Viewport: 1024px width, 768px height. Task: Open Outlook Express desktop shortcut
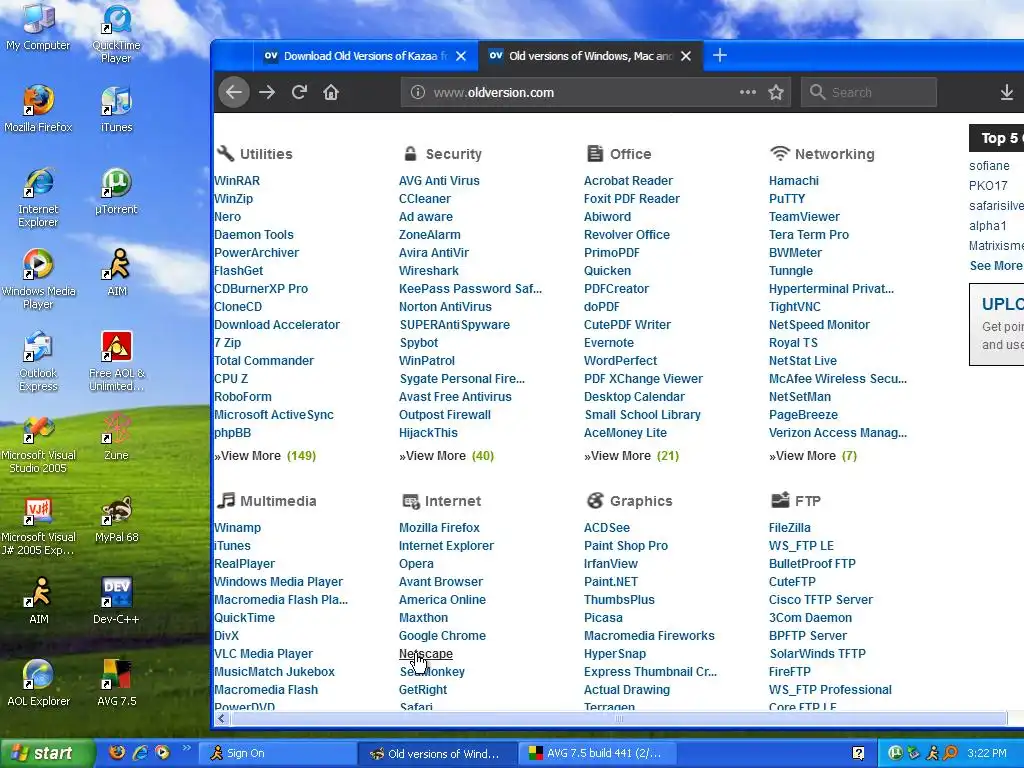tap(38, 361)
